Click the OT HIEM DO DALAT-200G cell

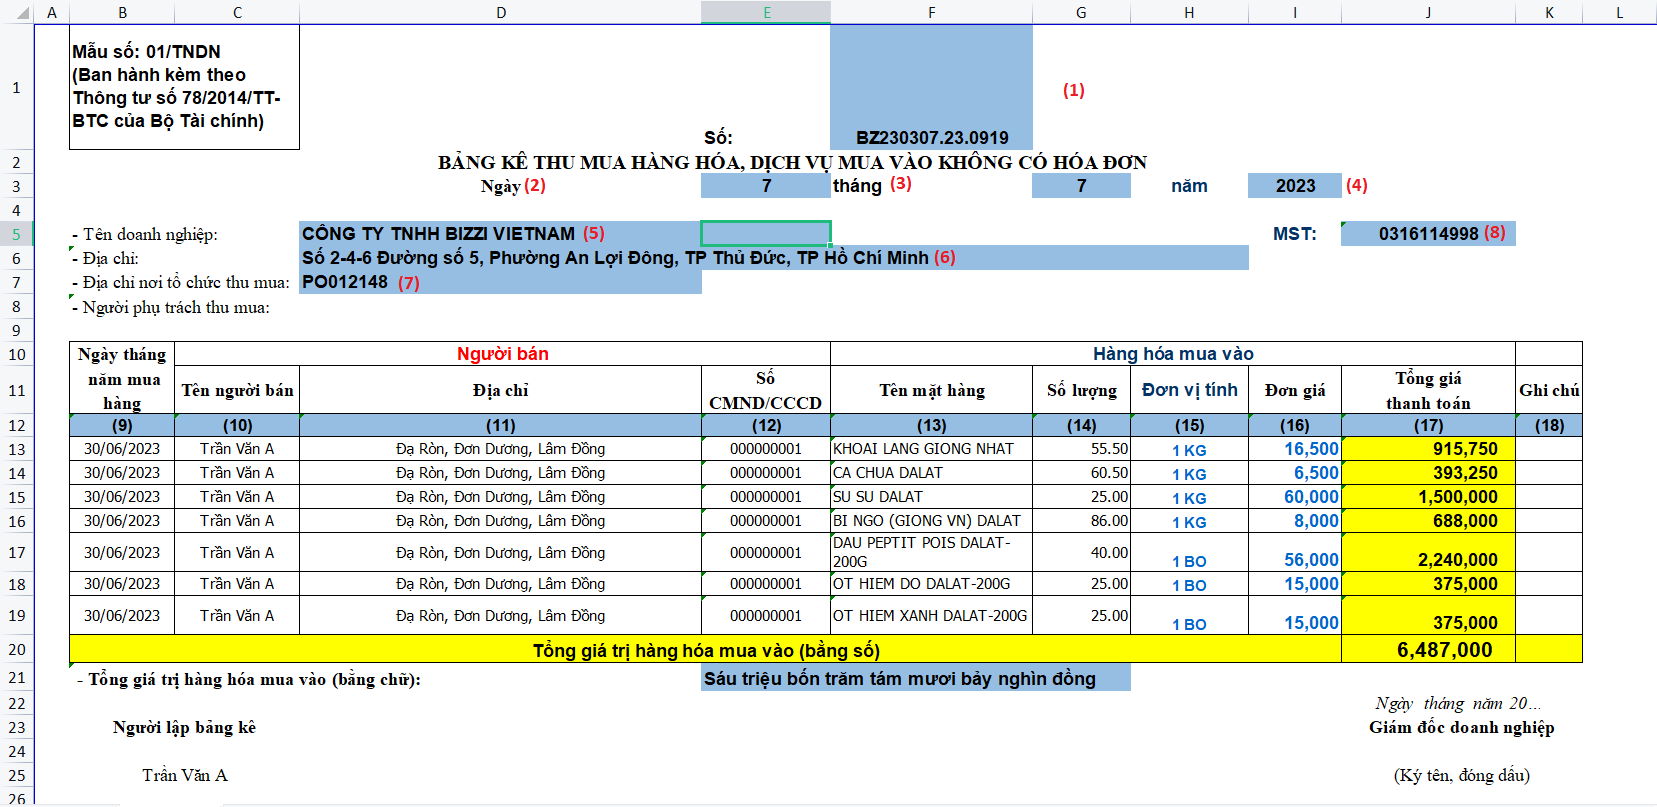point(931,584)
